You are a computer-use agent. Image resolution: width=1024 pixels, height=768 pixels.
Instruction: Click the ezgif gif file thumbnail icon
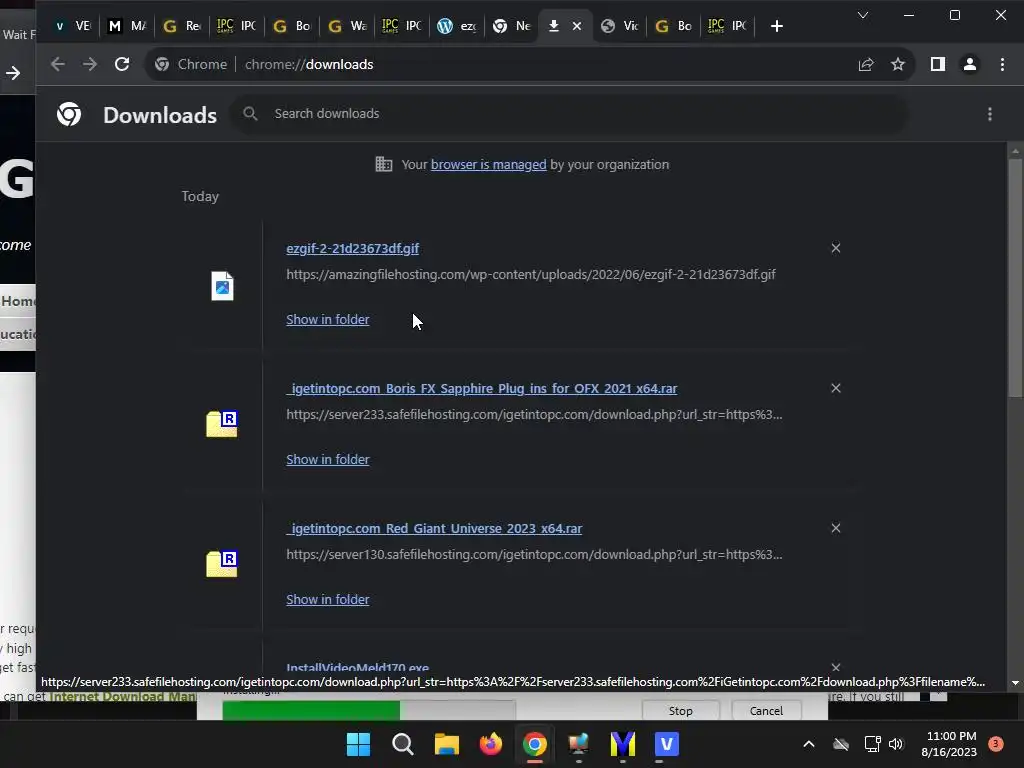click(x=222, y=286)
